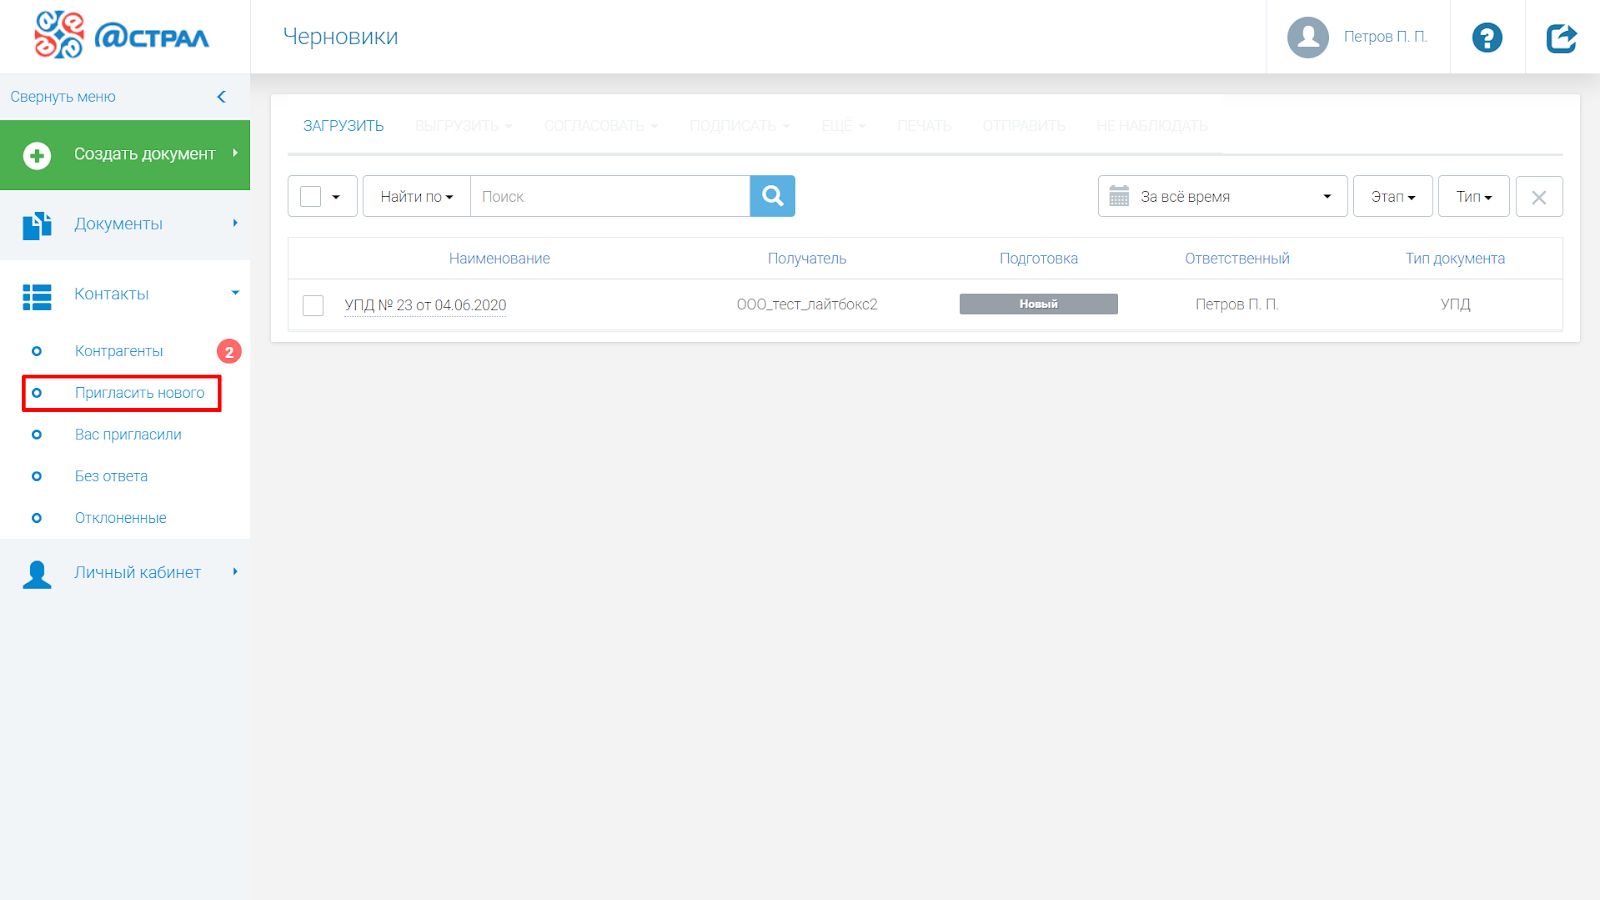The height and width of the screenshot is (900, 1600).
Task: Run search with the magnifier button
Action: point(772,196)
